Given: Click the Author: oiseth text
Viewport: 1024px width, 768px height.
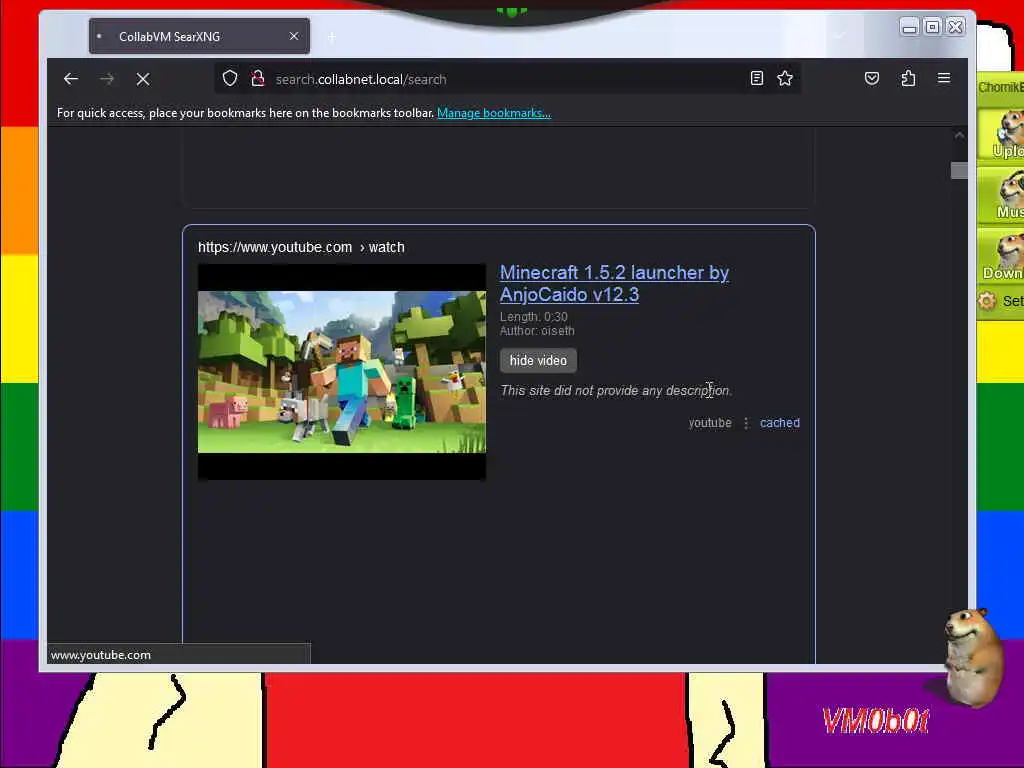Looking at the screenshot, I should pos(537,331).
